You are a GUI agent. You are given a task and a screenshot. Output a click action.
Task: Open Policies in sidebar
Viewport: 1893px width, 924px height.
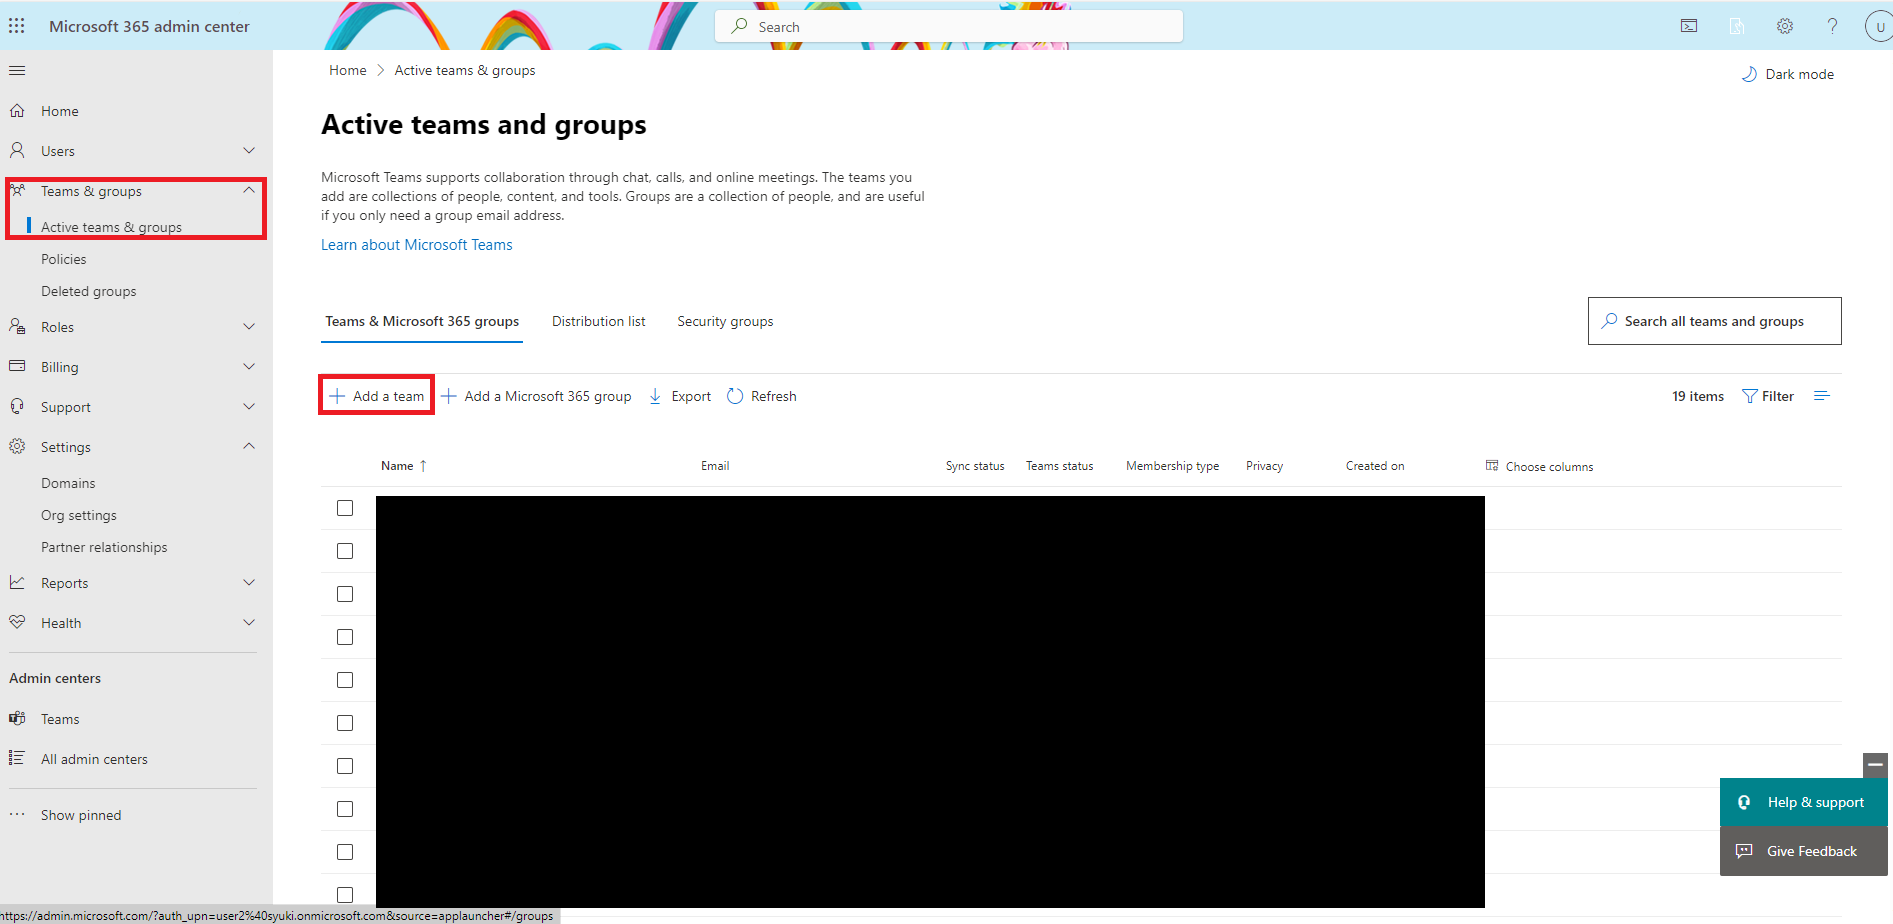[64, 259]
